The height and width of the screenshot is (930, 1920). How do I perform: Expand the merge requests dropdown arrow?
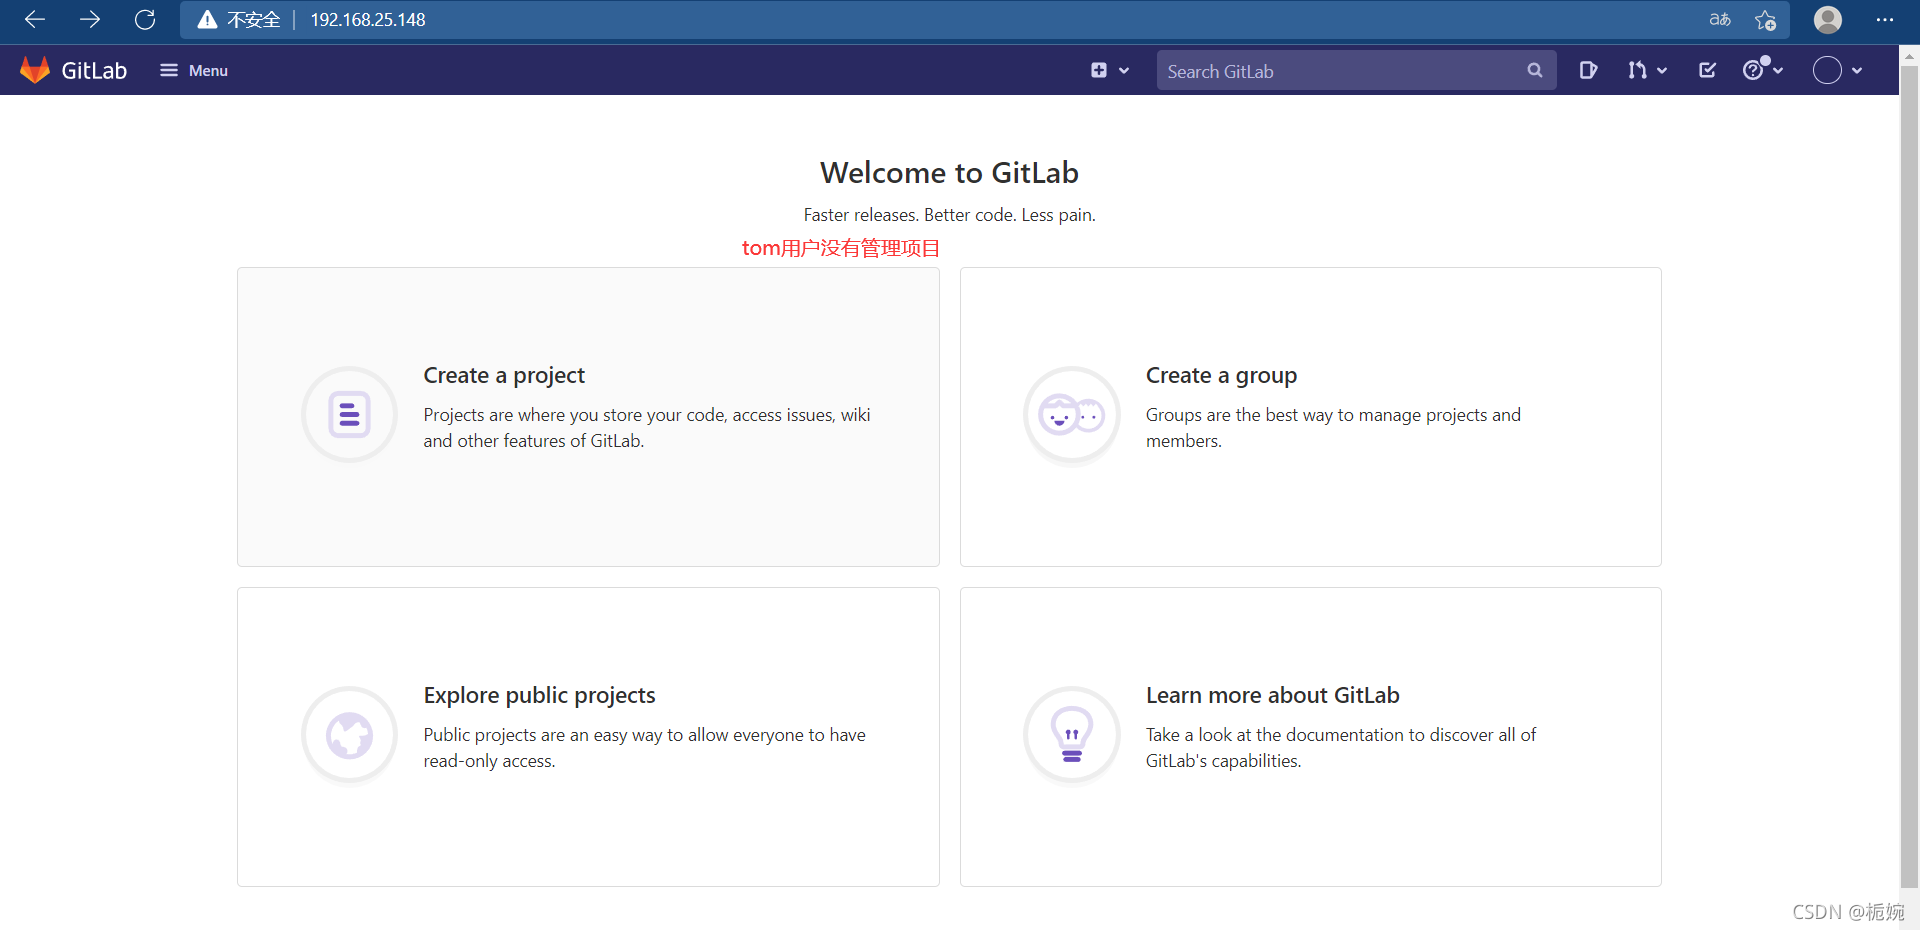pyautogui.click(x=1662, y=71)
